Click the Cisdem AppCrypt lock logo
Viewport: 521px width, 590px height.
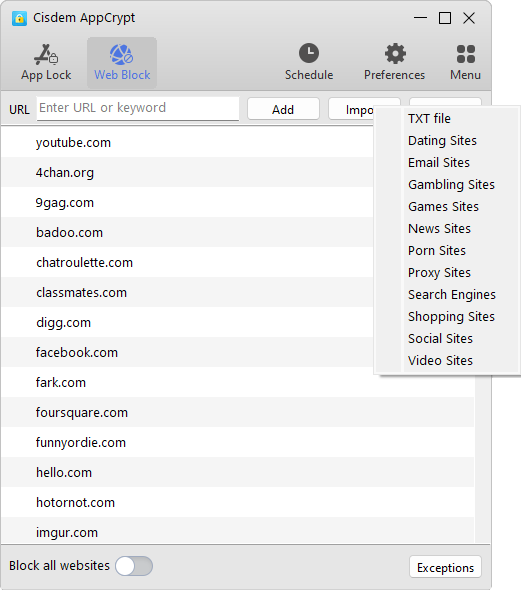click(19, 18)
